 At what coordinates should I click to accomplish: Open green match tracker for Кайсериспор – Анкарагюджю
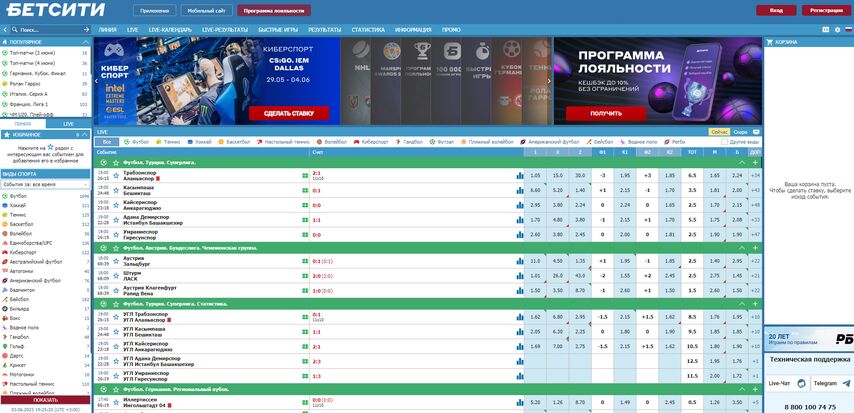pos(305,205)
